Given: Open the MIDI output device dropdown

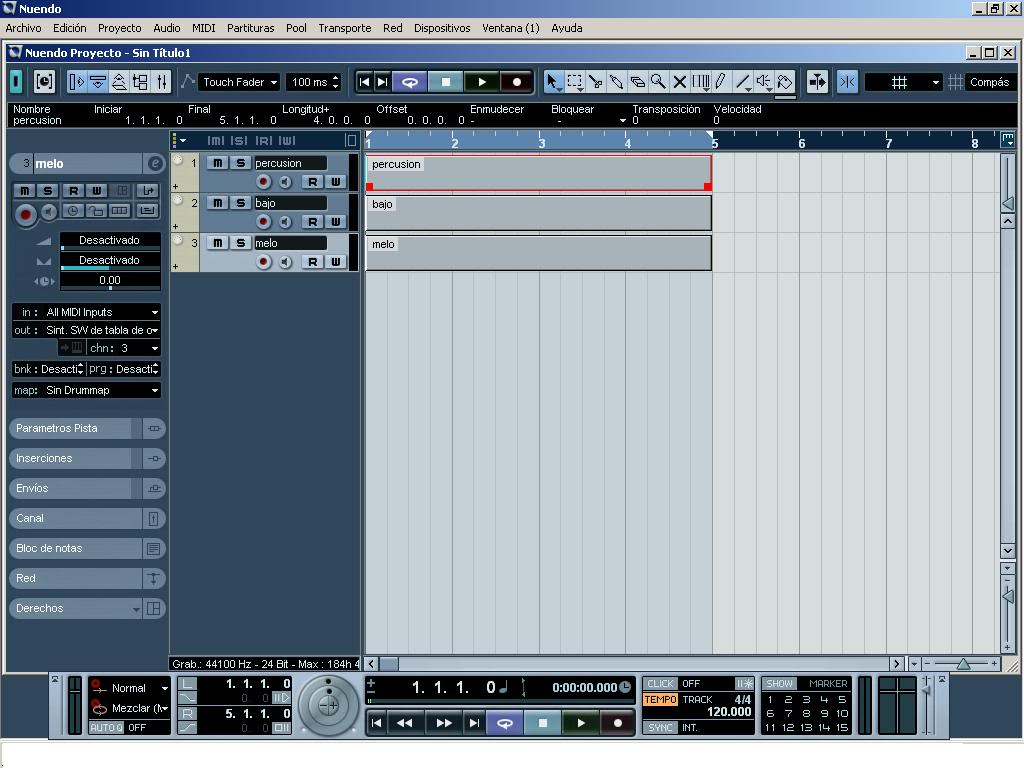Looking at the screenshot, I should pos(86,330).
